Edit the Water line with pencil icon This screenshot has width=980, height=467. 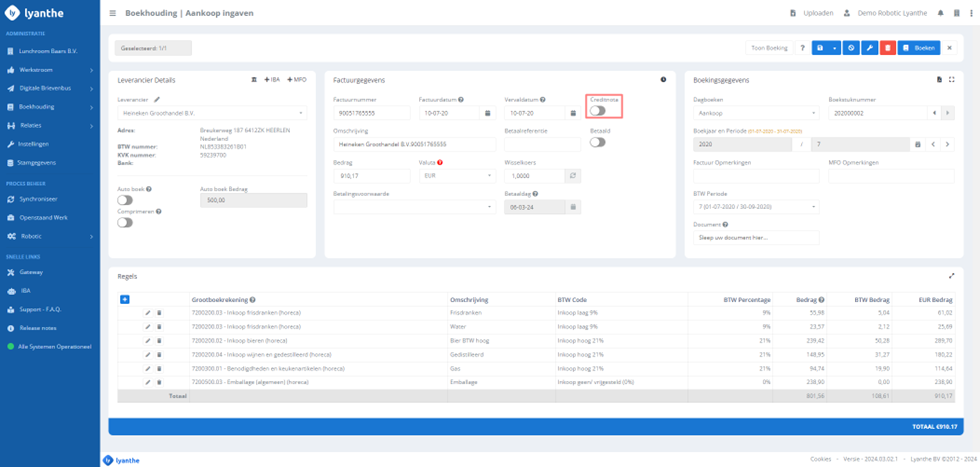coord(148,326)
